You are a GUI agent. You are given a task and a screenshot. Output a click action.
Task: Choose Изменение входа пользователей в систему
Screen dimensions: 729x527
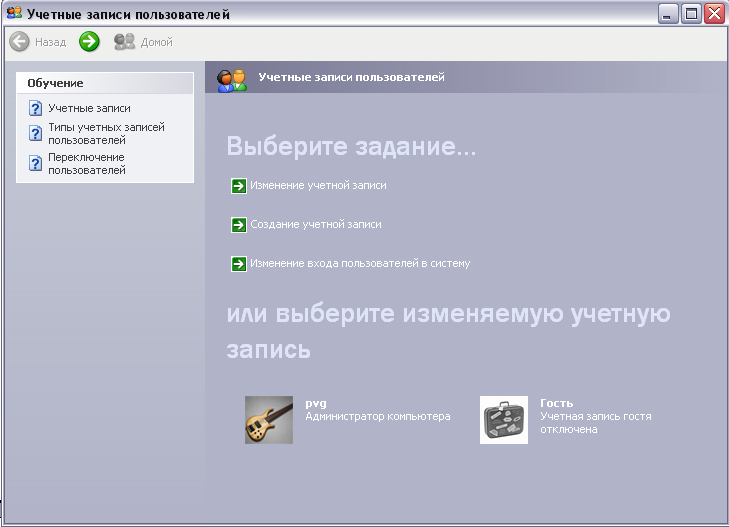point(360,264)
